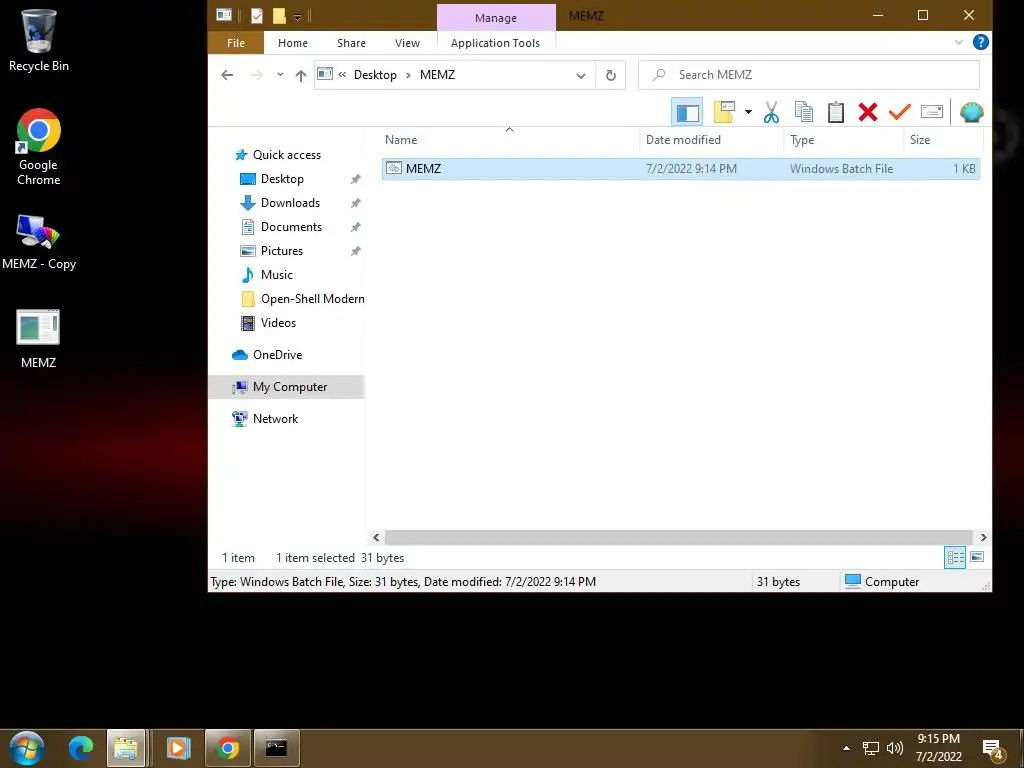This screenshot has width=1024, height=768.
Task: Click the Help question mark icon
Action: tap(980, 42)
